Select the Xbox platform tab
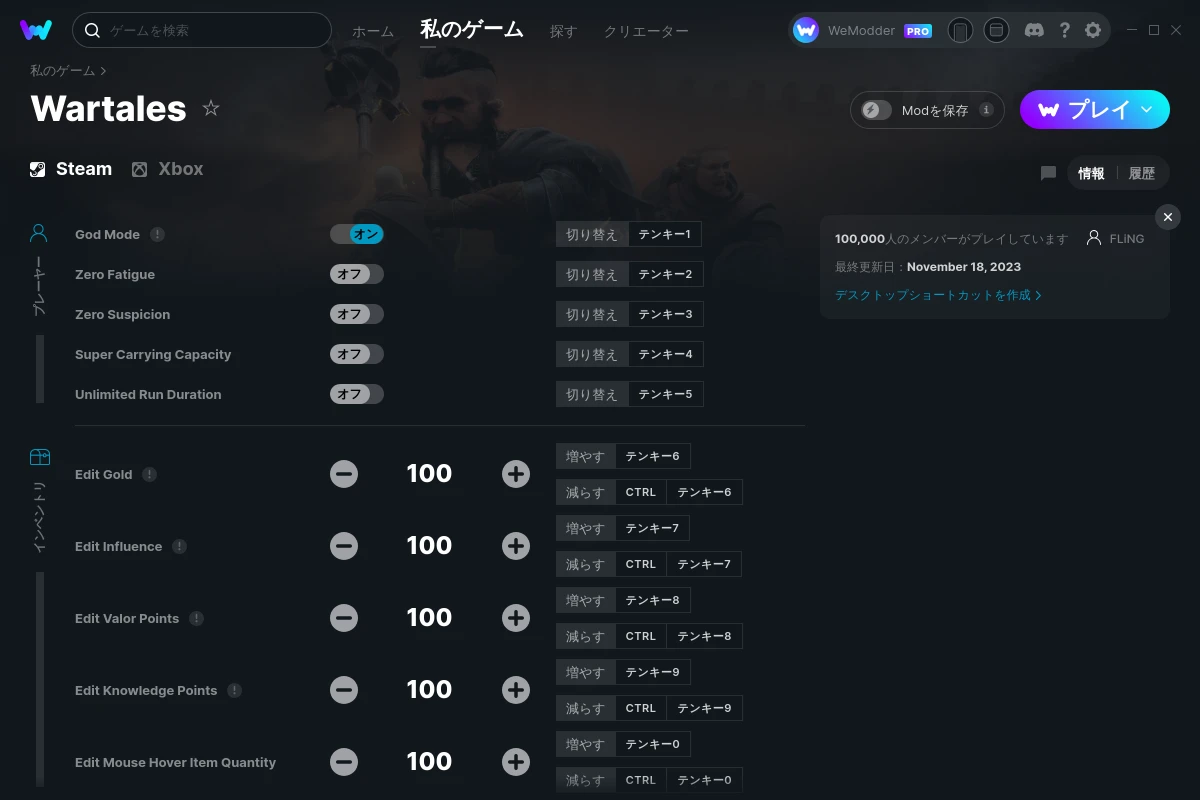This screenshot has height=800, width=1200. click(167, 169)
